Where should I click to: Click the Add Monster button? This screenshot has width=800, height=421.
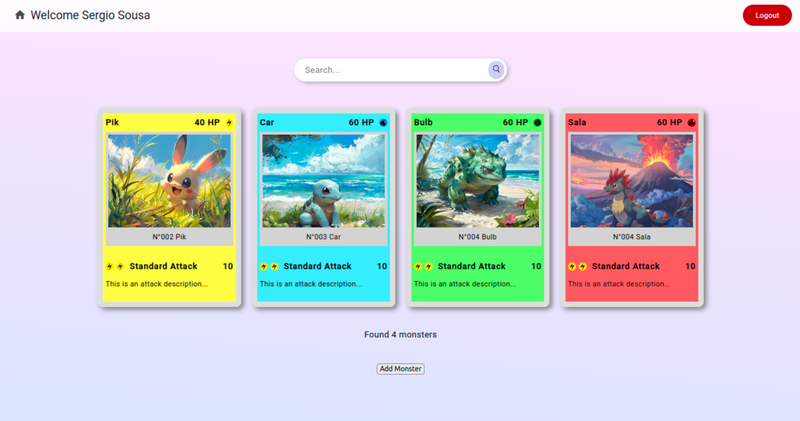coord(400,369)
